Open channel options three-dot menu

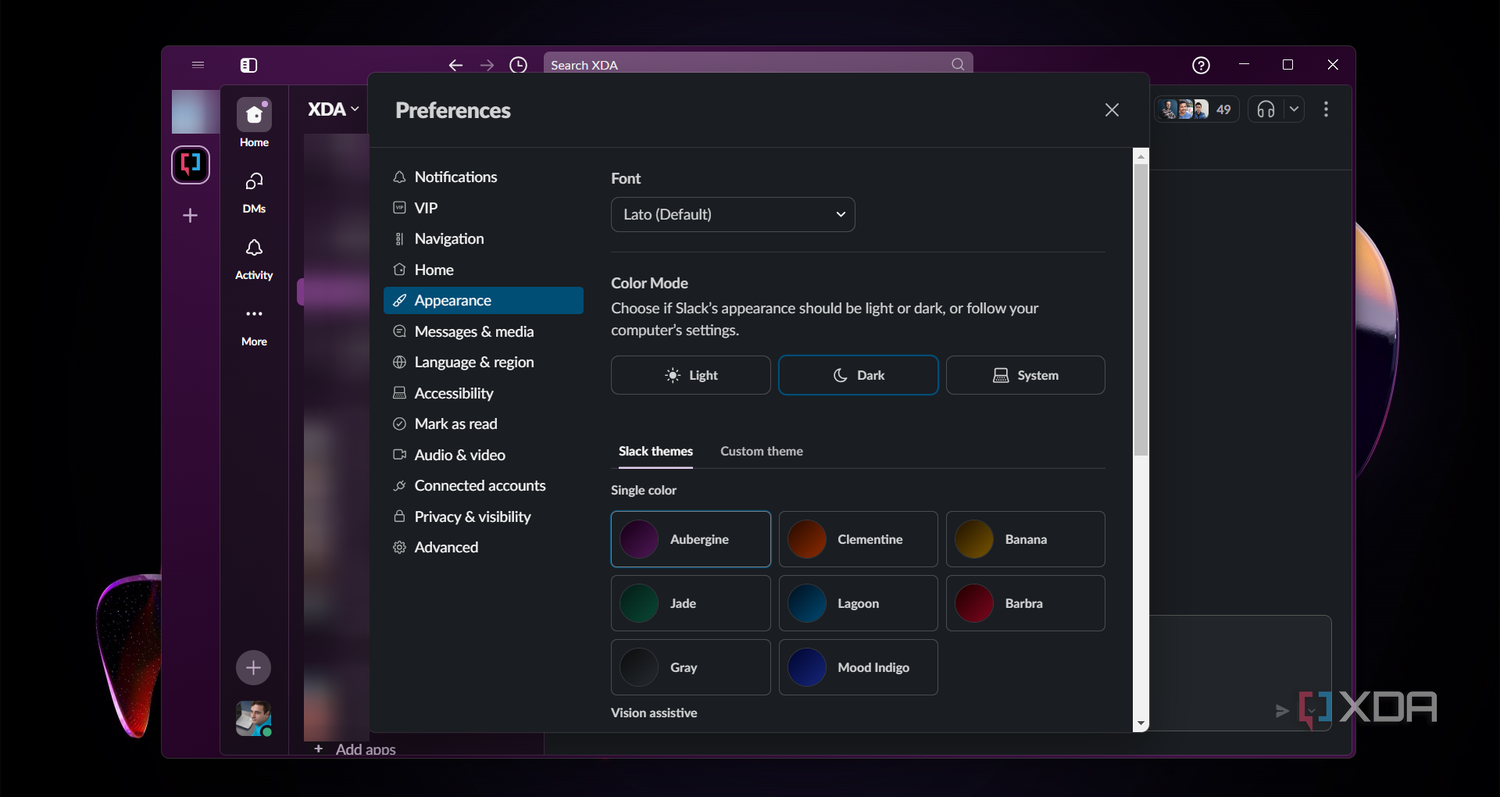point(1326,109)
